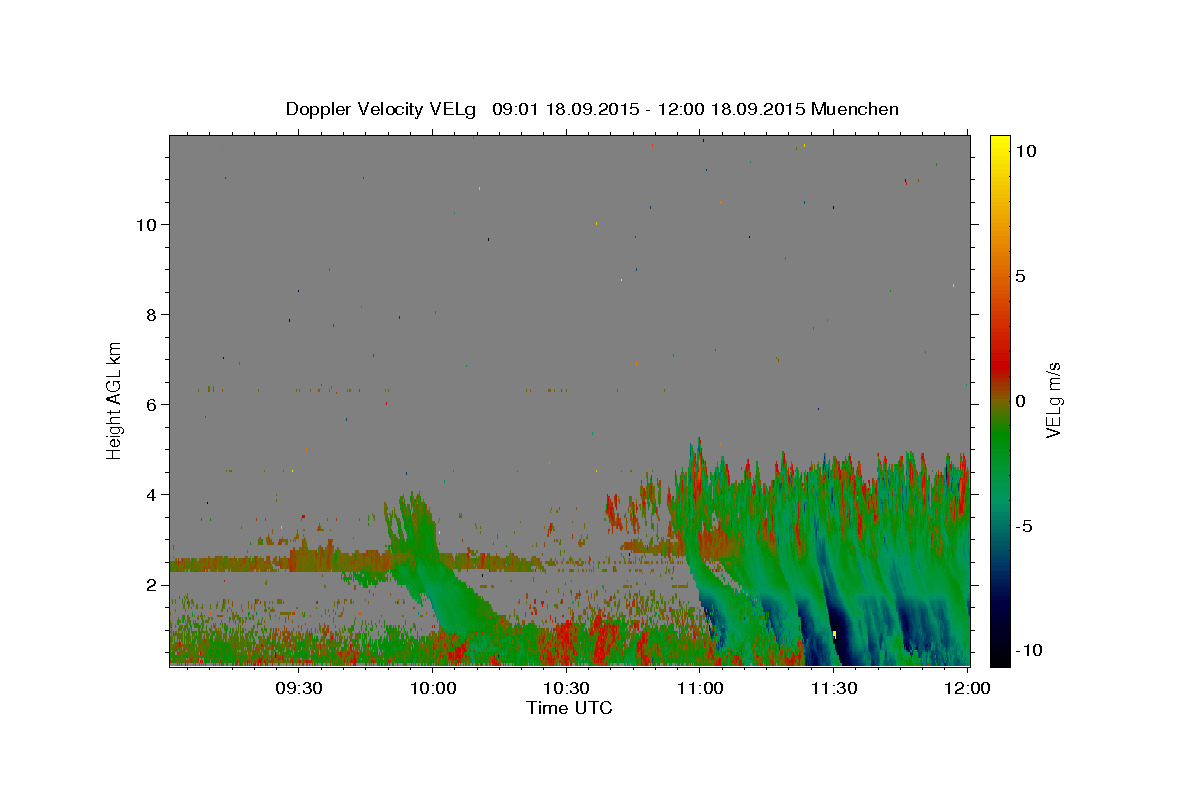Screen dimensions: 1200x800
Task: Click the 'Muenchen' location label in title
Action: (x=856, y=109)
